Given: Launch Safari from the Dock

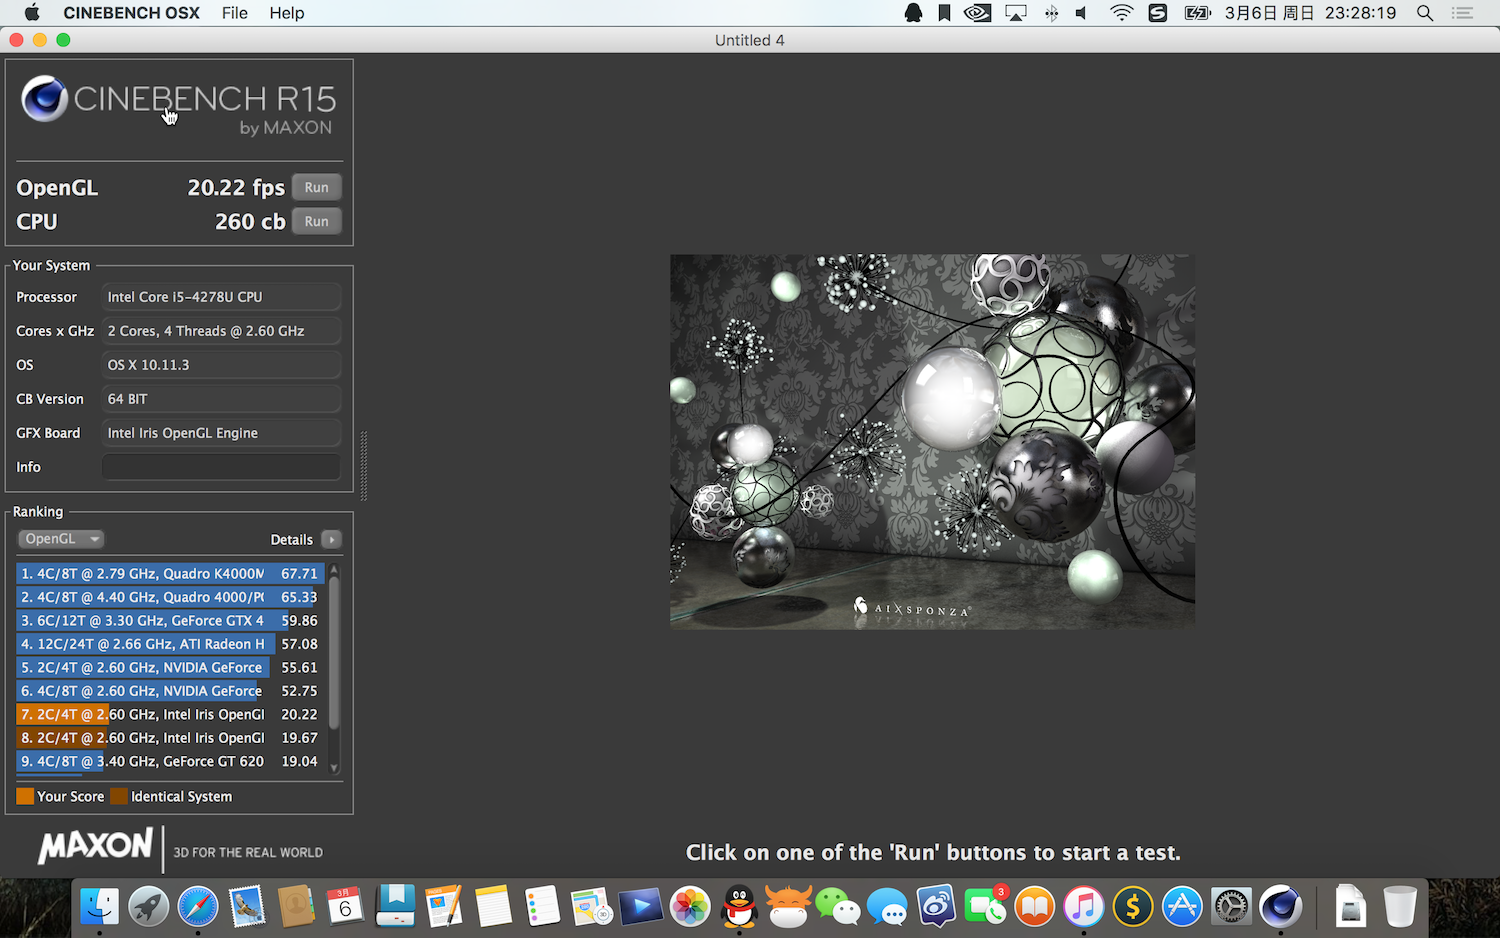Looking at the screenshot, I should click(198, 907).
